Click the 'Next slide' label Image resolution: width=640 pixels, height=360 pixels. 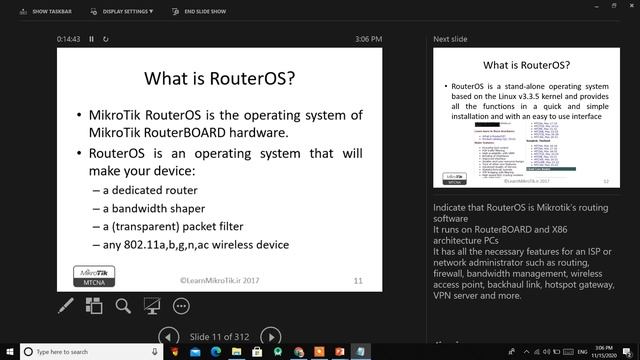[450, 39]
